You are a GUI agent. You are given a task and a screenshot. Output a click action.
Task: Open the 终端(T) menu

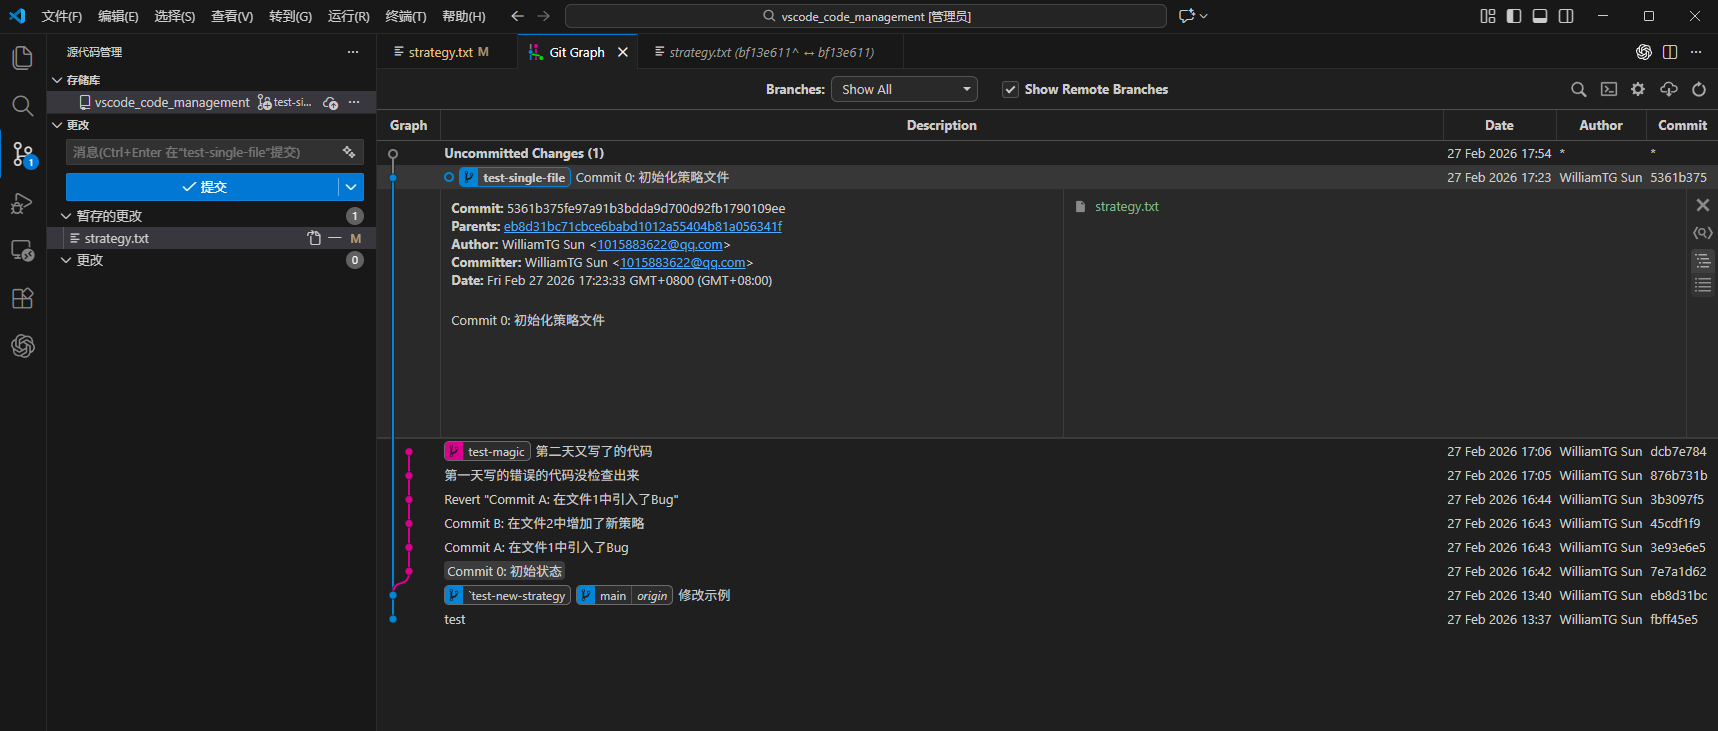point(406,16)
